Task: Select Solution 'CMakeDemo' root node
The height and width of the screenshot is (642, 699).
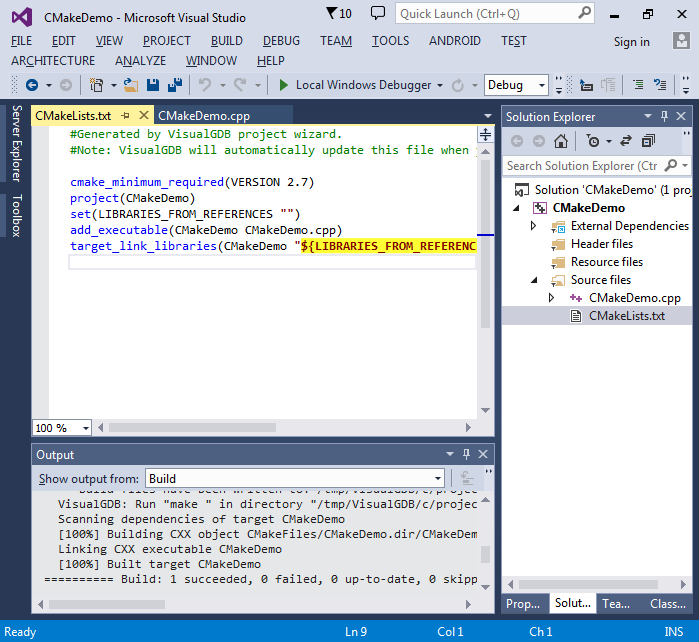Action: pyautogui.click(x=603, y=190)
